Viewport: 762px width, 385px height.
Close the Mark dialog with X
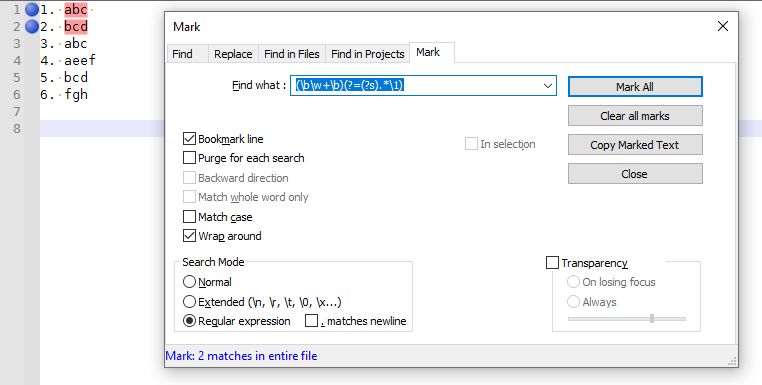tap(723, 26)
